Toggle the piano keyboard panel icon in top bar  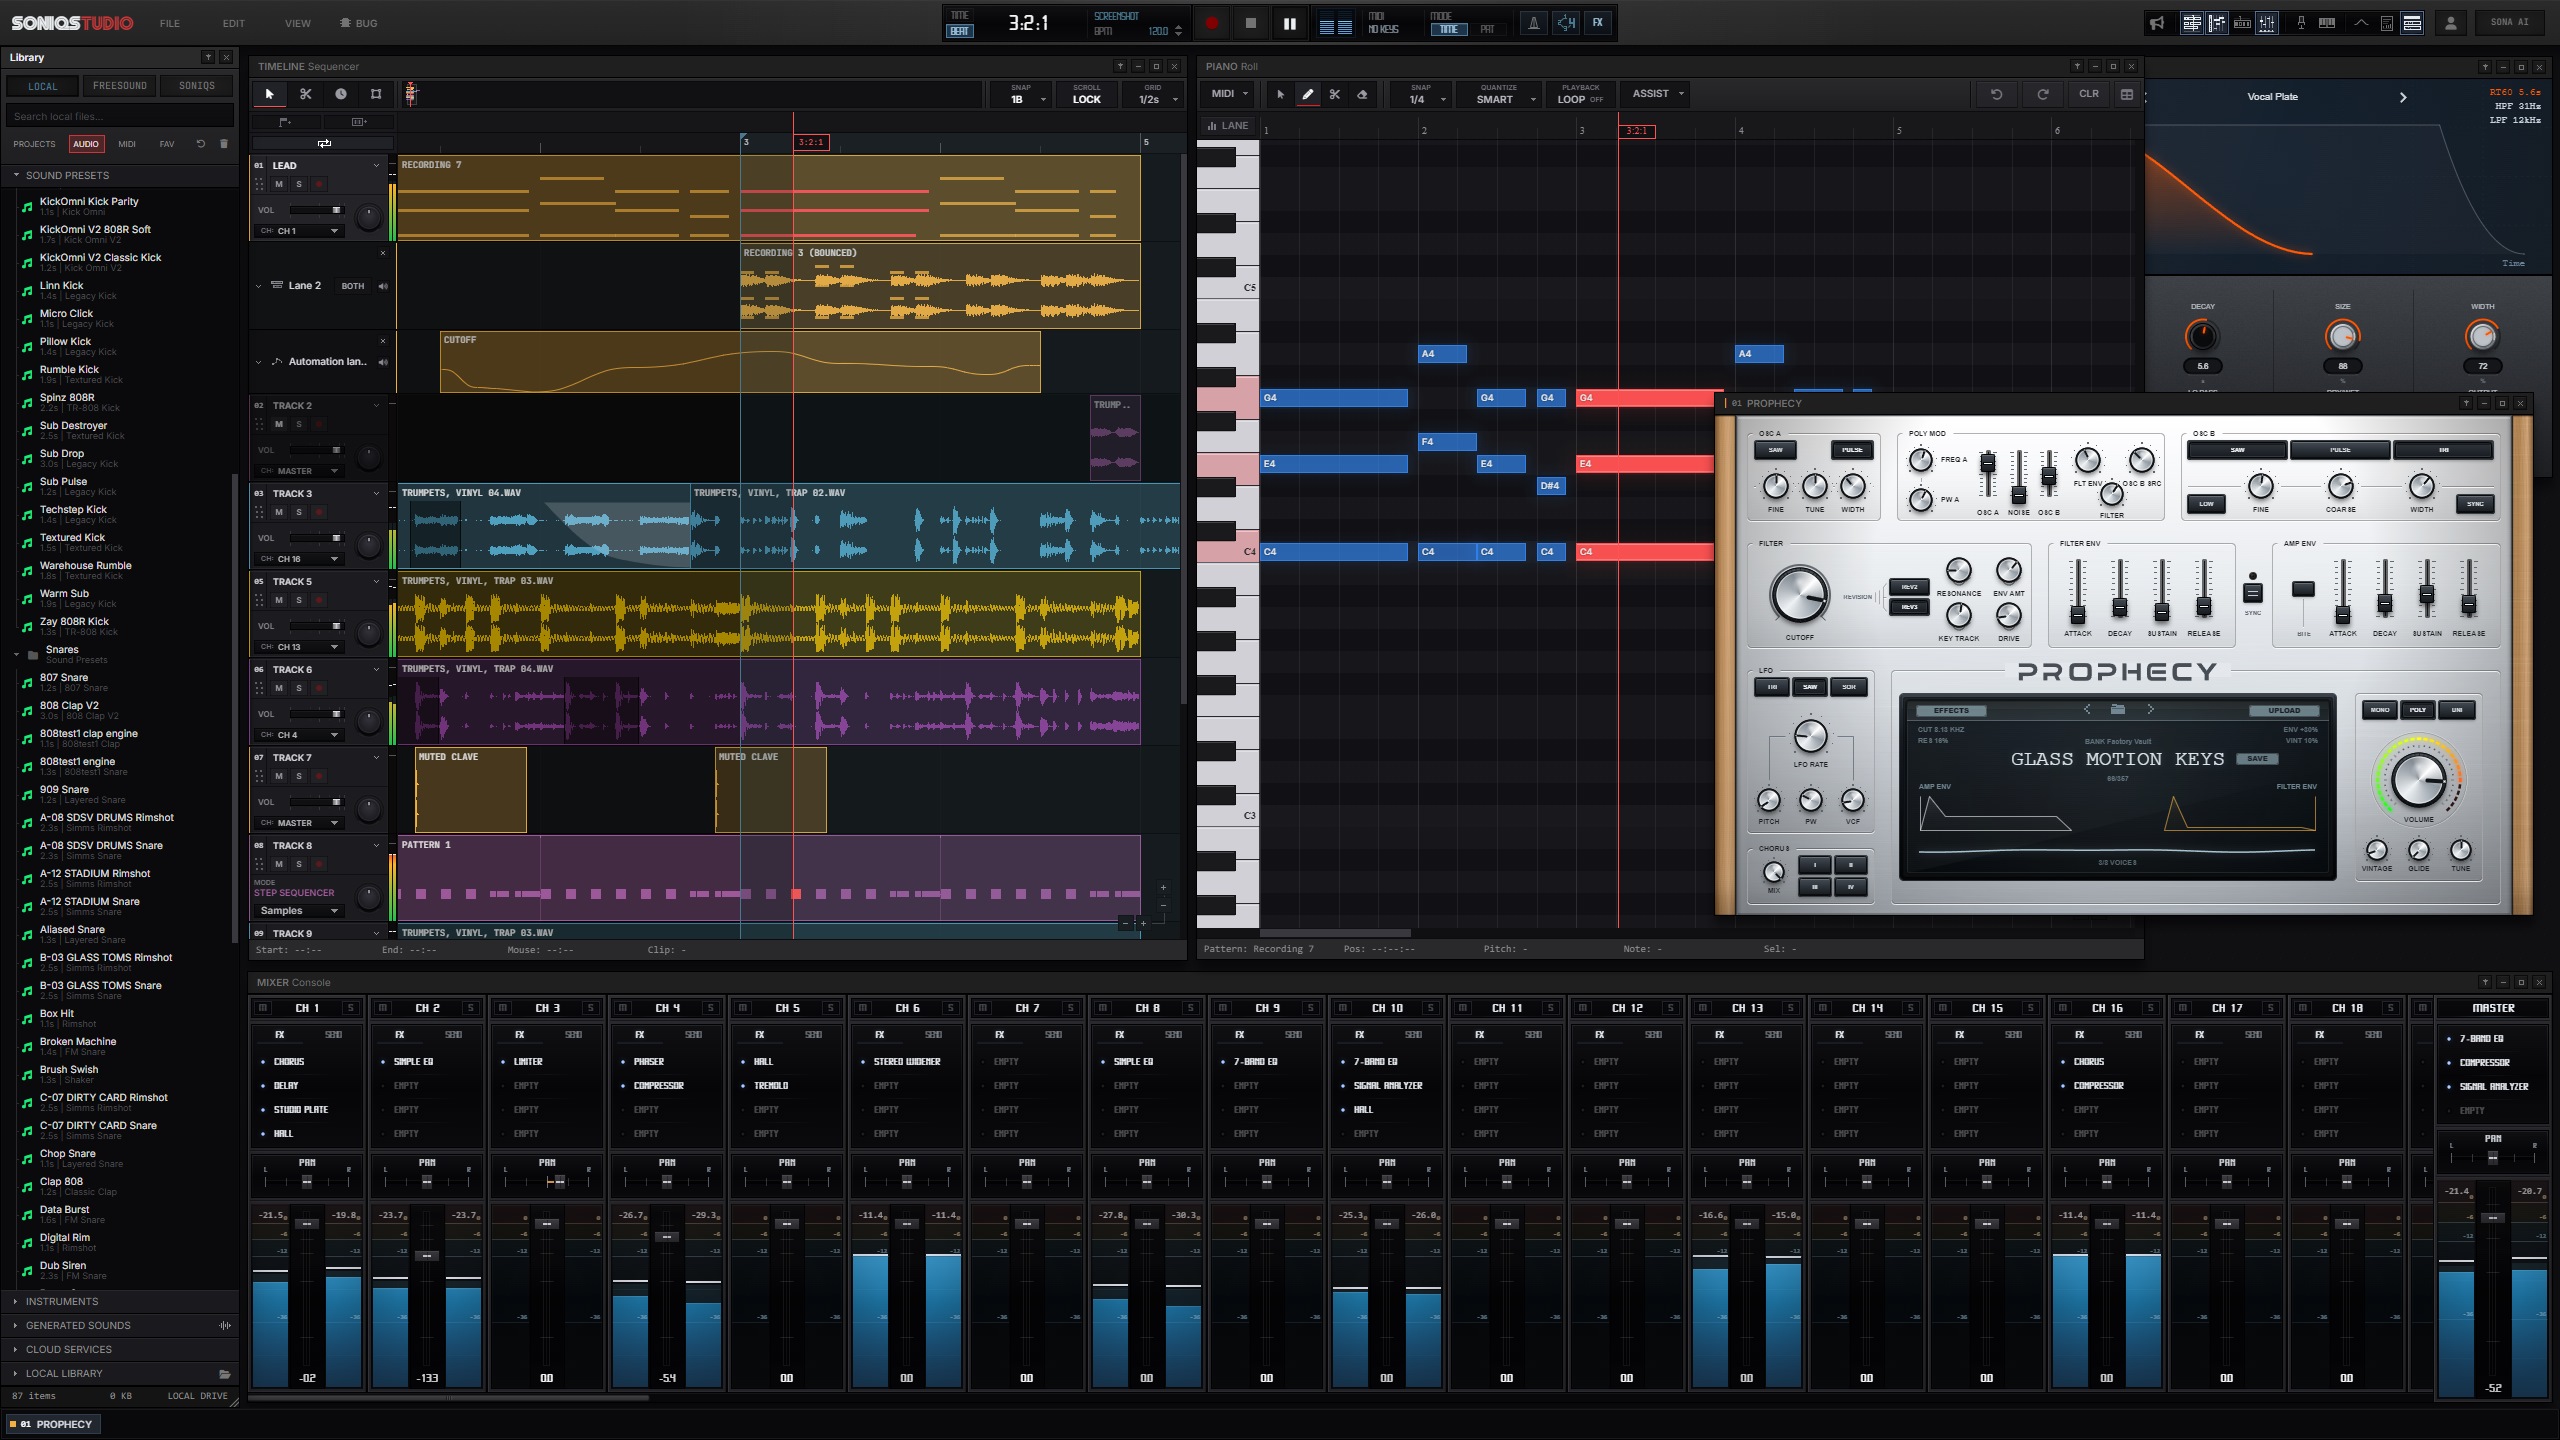click(2327, 22)
